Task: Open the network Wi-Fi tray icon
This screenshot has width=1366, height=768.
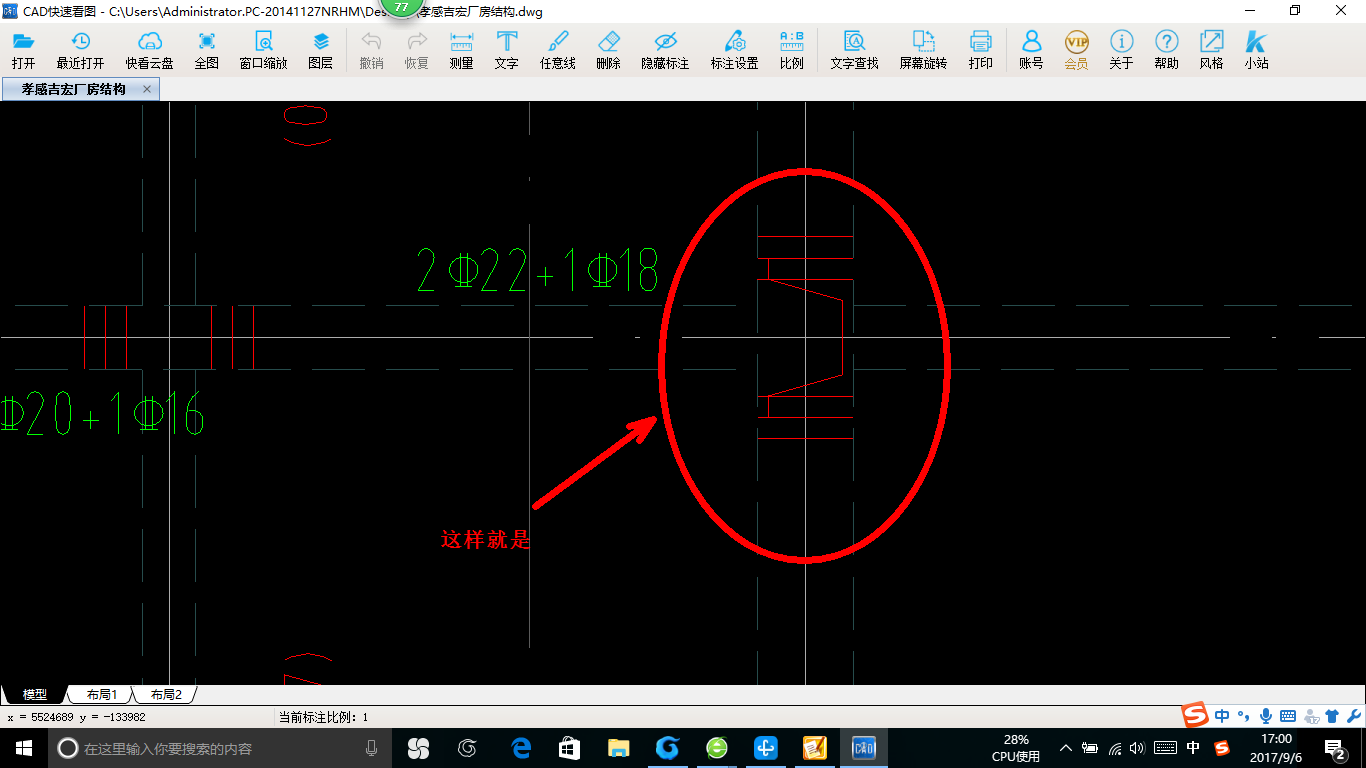Action: [1114, 748]
